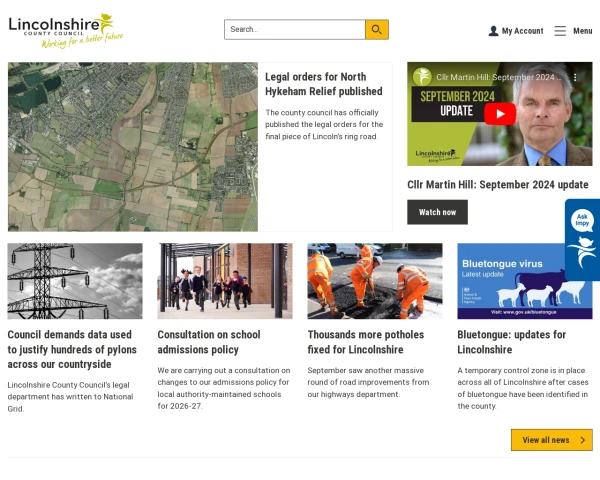Open the YouTube video options three-dot icon
This screenshot has height=480, width=600.
[575, 77]
